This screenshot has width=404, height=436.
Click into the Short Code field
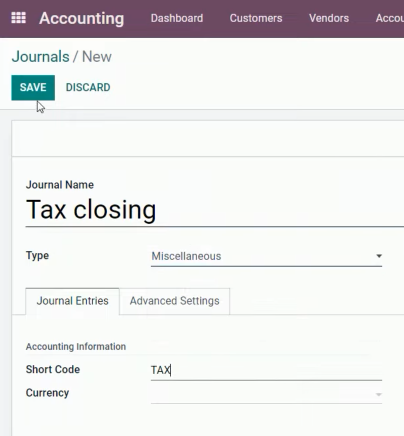tap(266, 370)
